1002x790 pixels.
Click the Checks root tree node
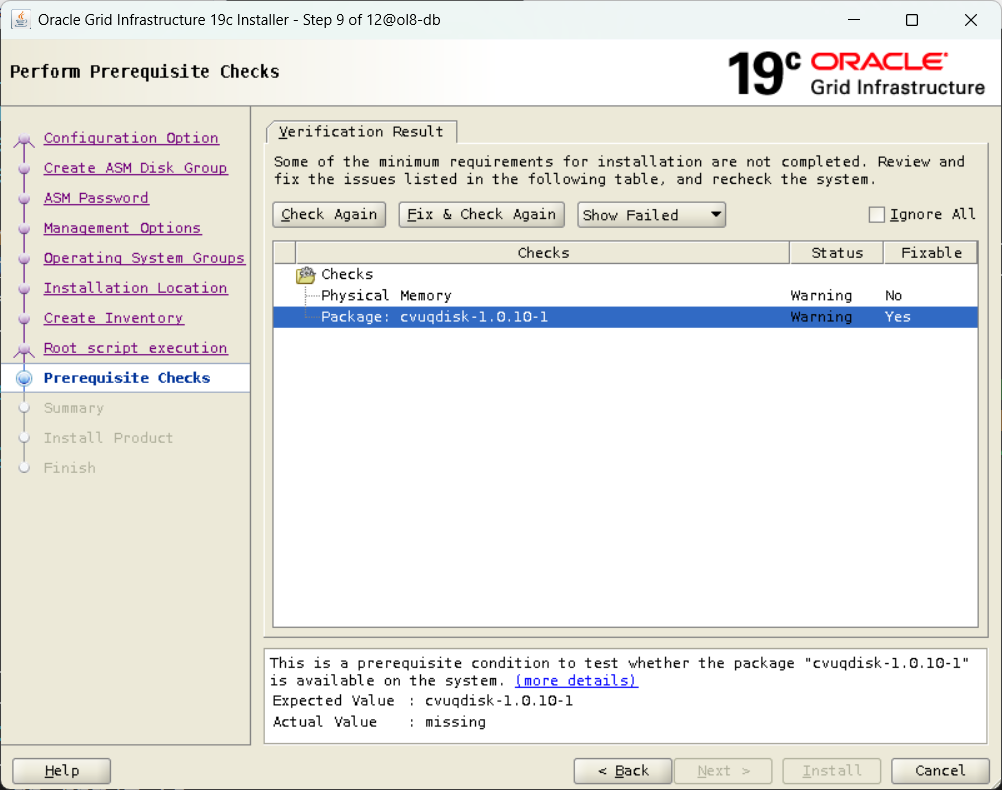point(347,275)
